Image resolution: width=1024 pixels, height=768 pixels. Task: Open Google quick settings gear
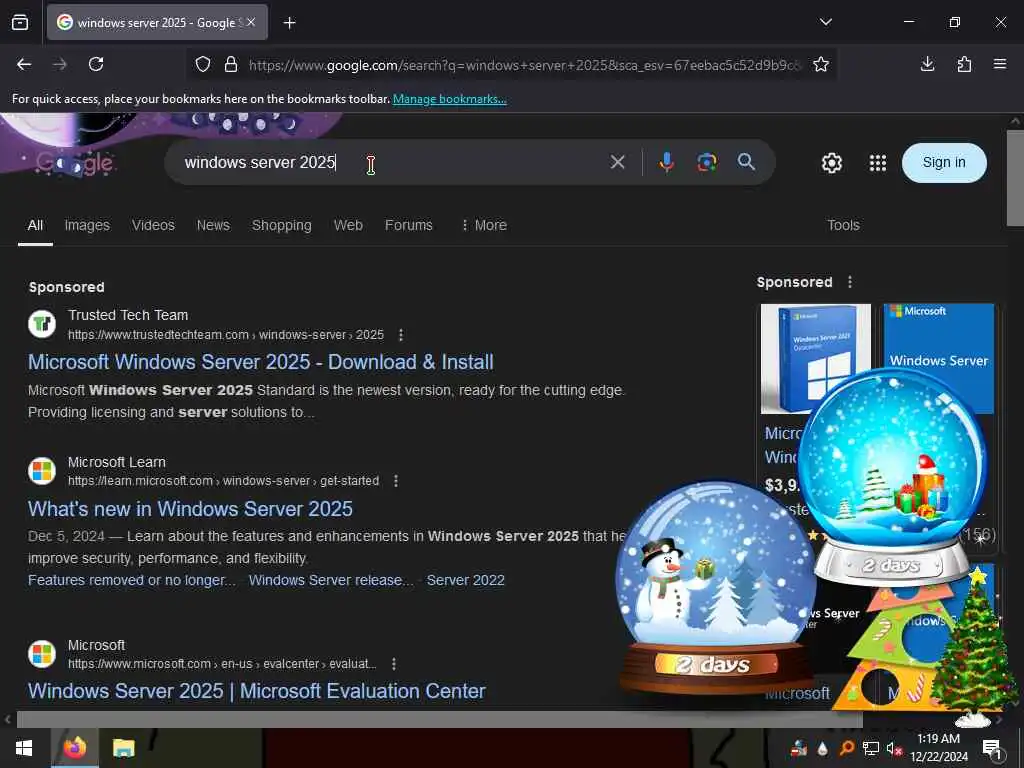831,163
